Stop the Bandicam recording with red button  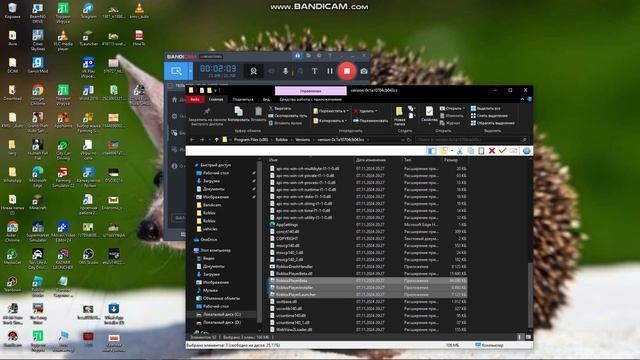tap(347, 71)
